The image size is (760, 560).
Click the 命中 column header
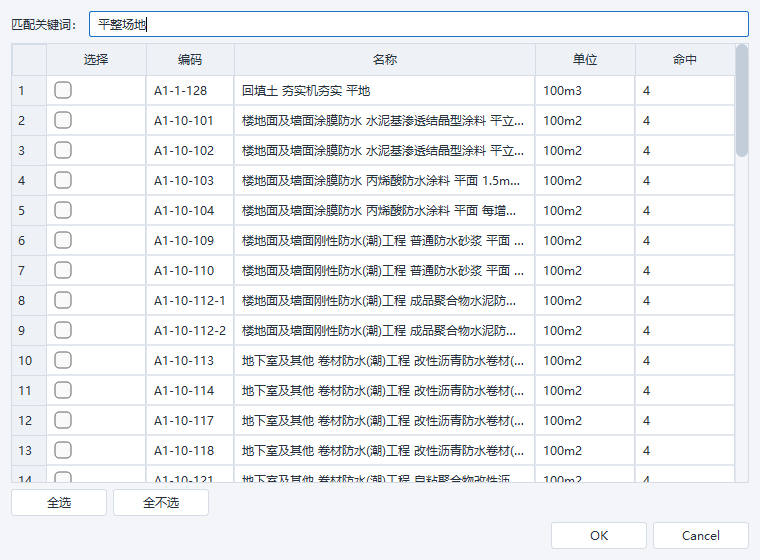point(685,60)
